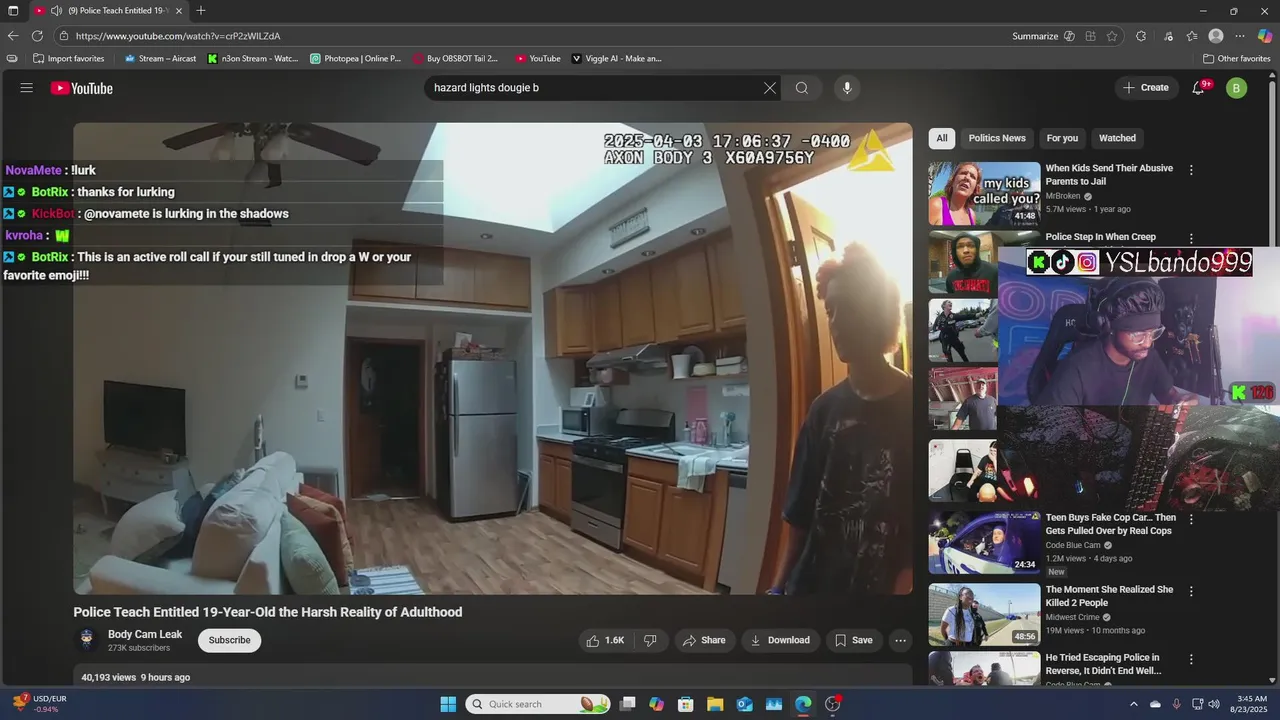
Task: Open the browser profile icon
Action: 1216,36
